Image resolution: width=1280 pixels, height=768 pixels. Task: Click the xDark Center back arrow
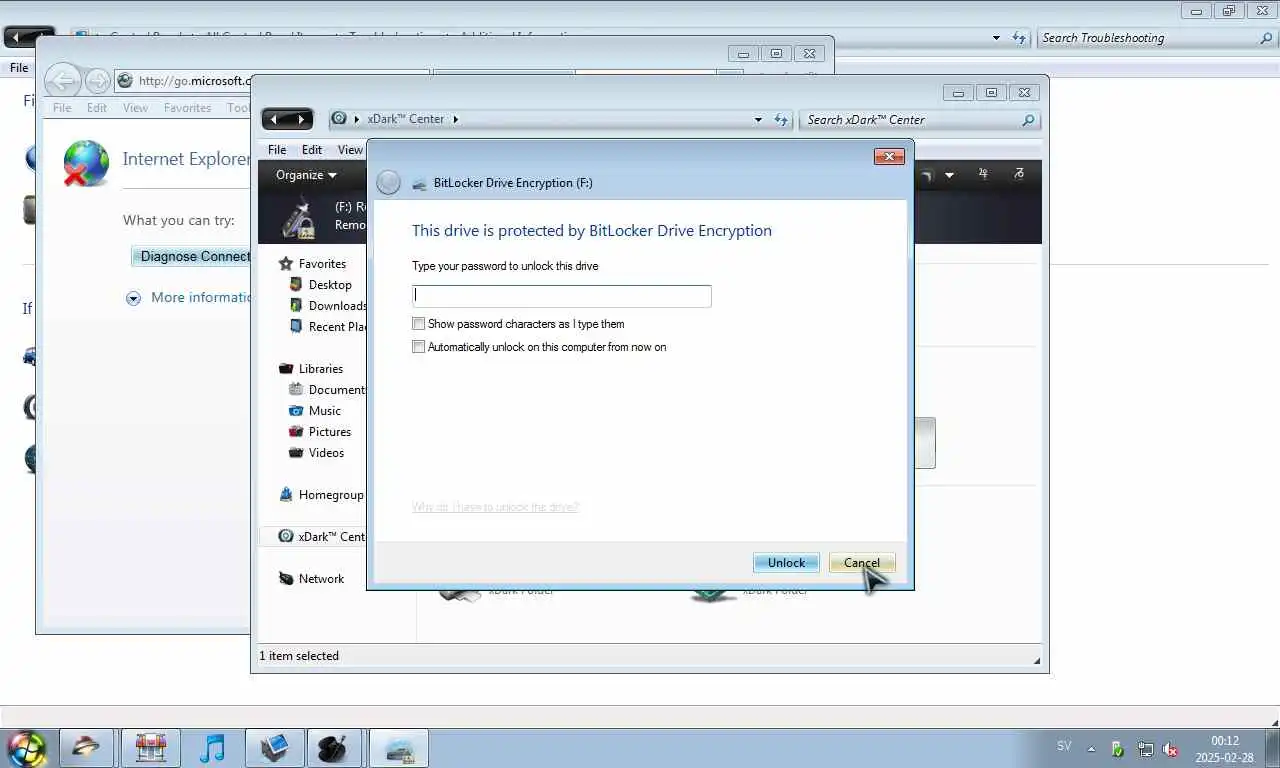(274, 119)
